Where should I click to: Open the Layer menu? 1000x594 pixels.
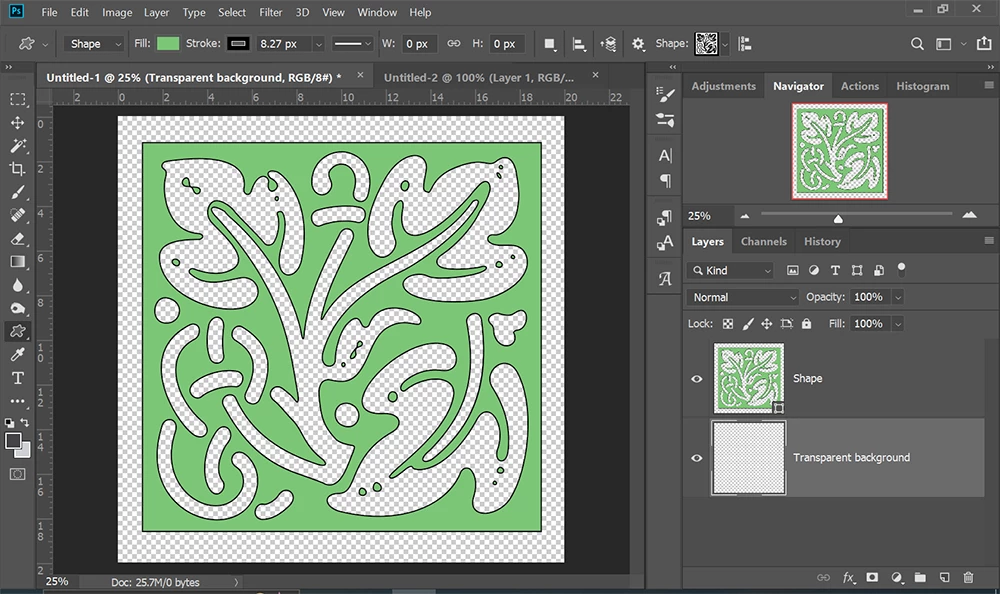coord(156,12)
